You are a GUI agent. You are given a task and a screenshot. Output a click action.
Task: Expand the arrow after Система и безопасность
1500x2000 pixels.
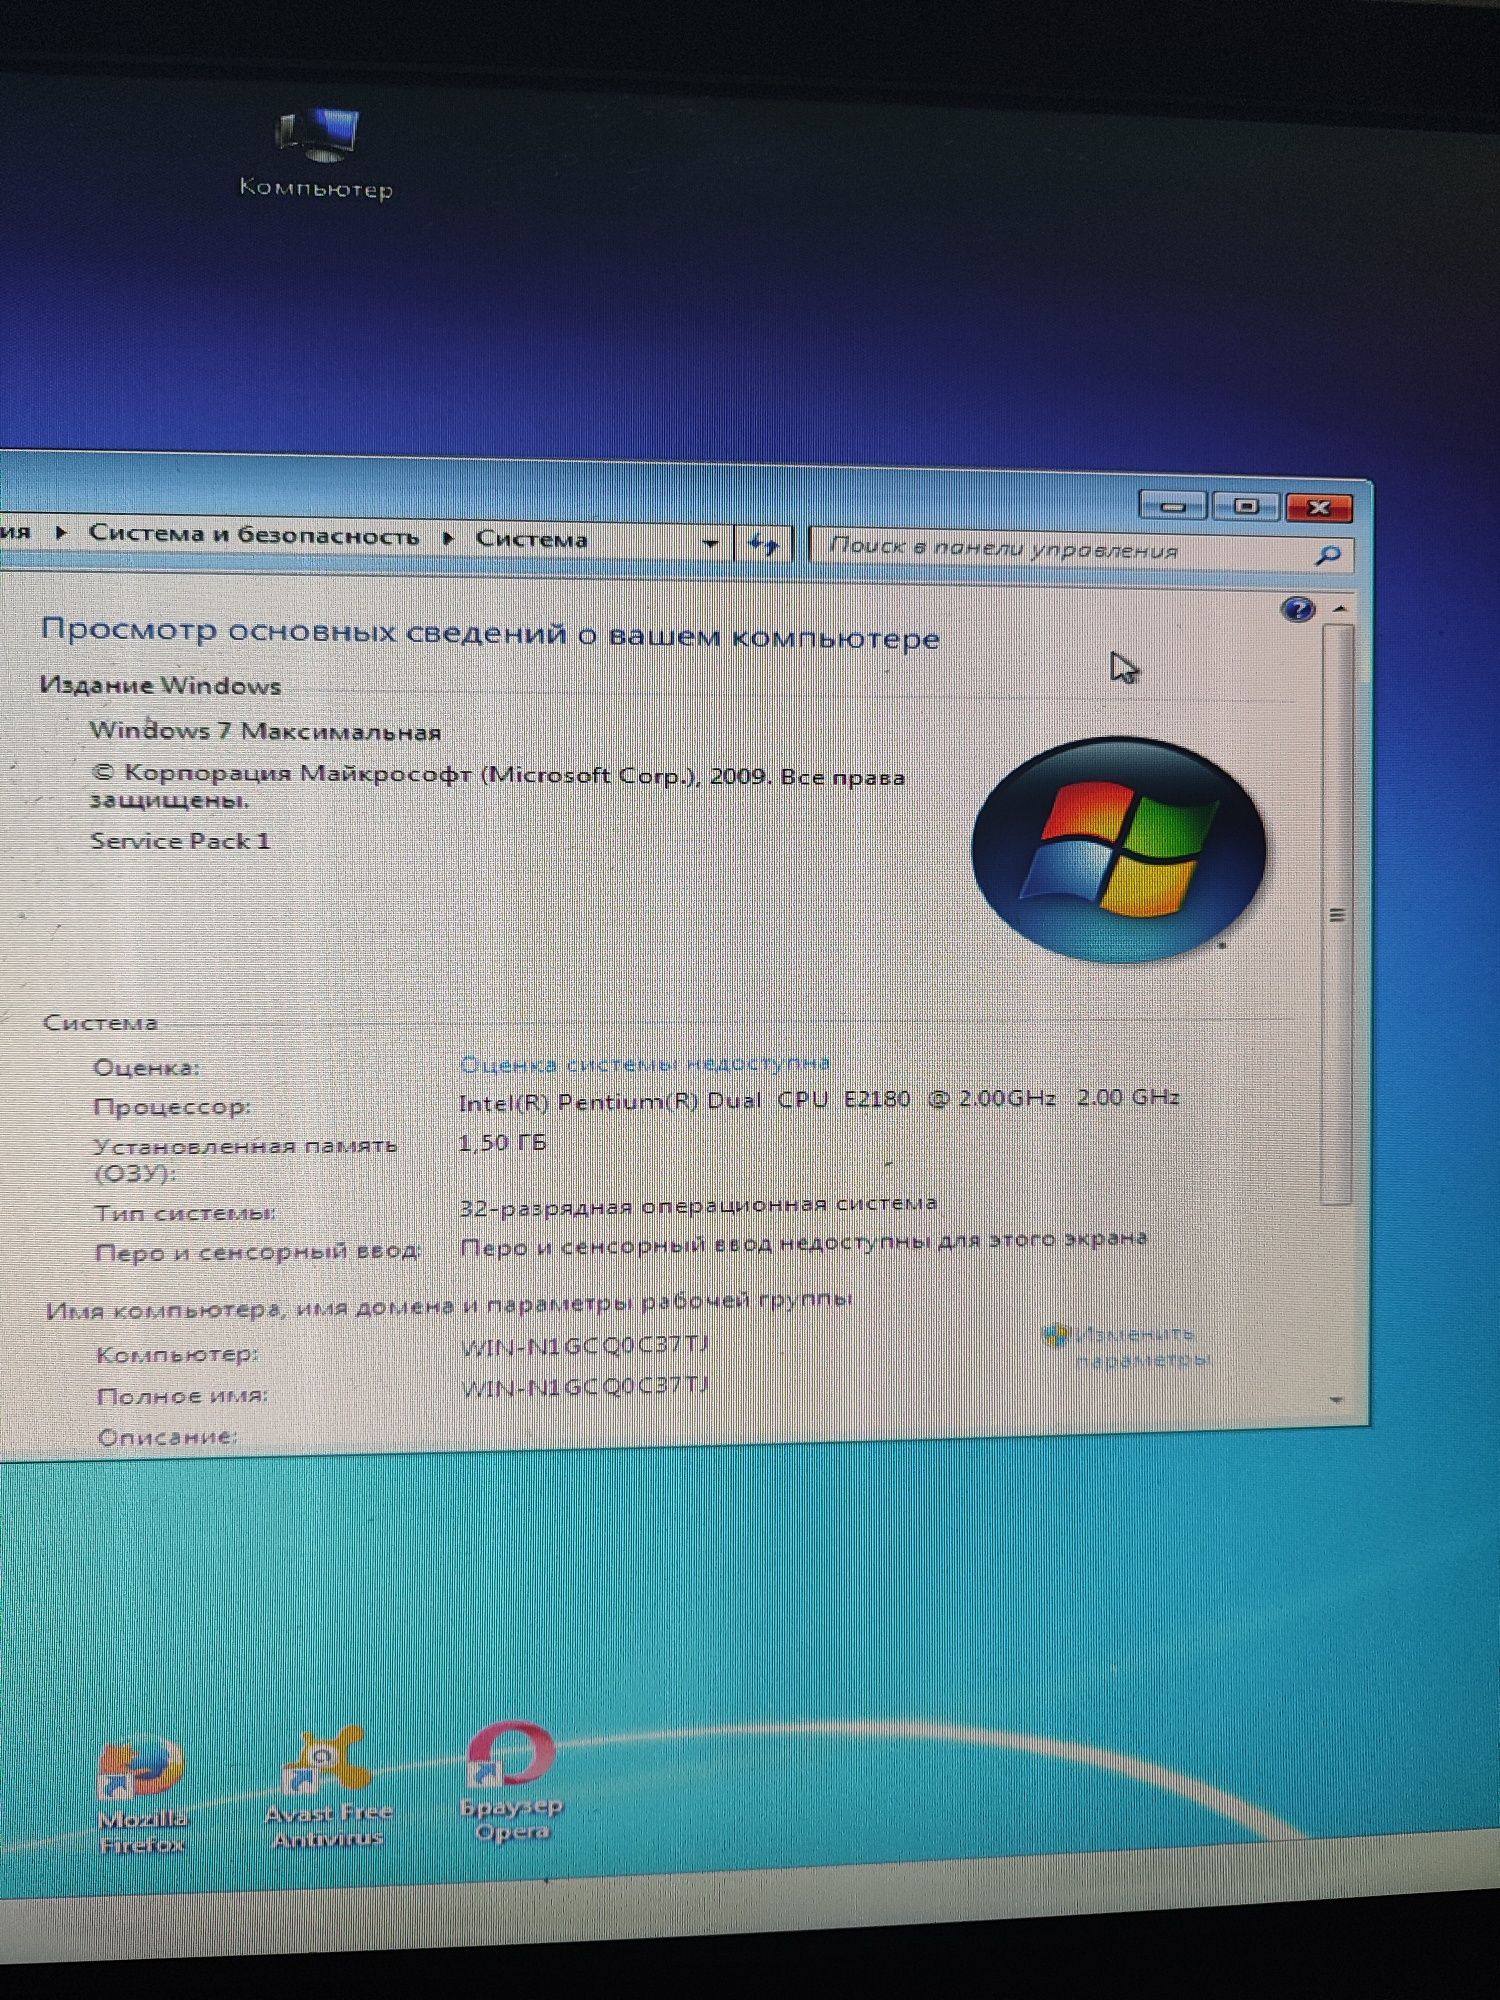pyautogui.click(x=448, y=537)
